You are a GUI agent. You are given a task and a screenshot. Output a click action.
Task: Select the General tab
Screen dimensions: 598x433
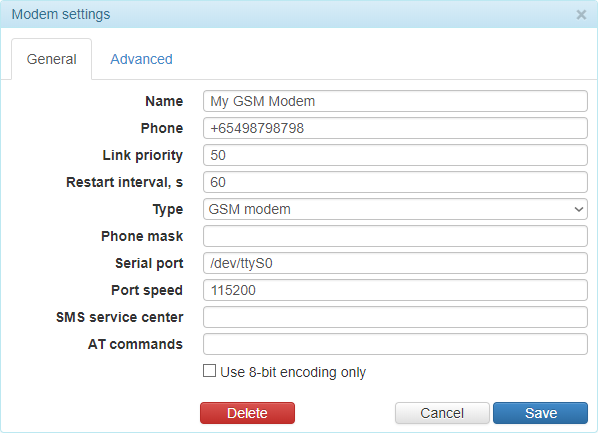(51, 59)
